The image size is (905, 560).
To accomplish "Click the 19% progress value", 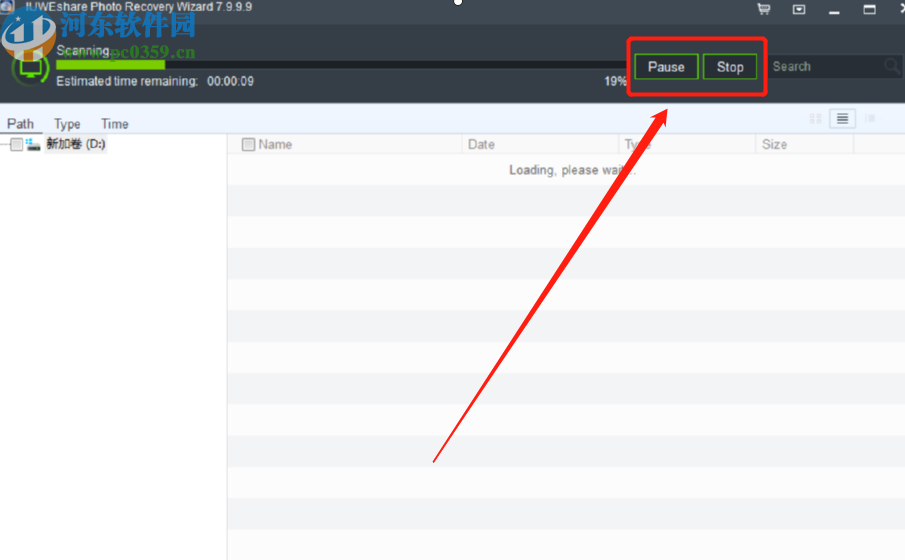I will click(x=615, y=81).
